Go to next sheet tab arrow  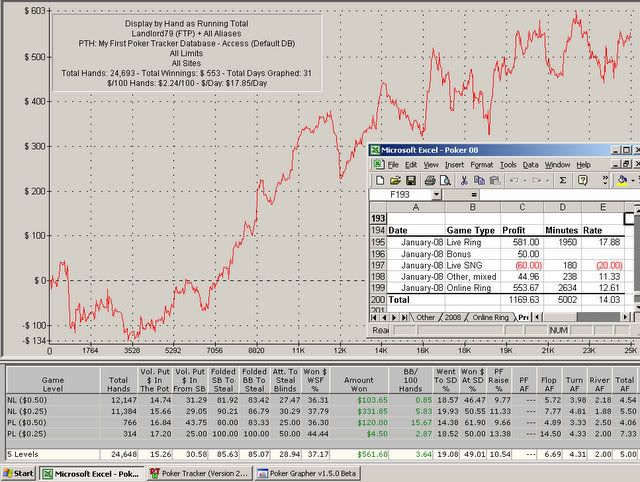click(394, 317)
